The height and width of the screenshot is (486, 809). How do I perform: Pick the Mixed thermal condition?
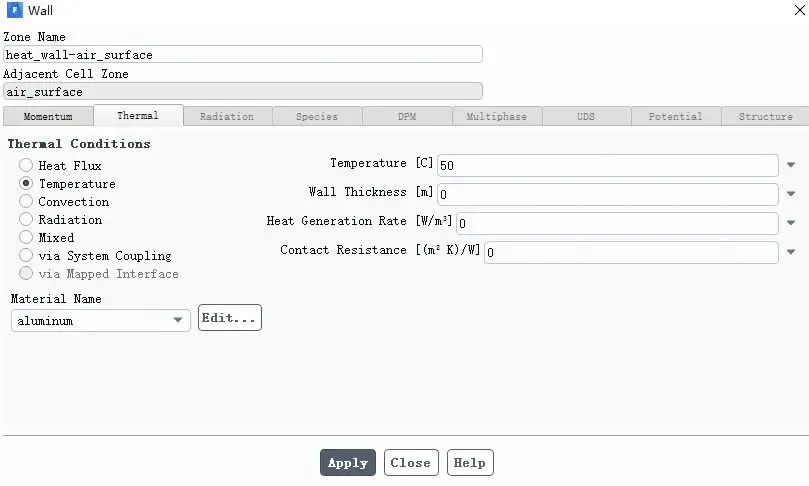[26, 237]
